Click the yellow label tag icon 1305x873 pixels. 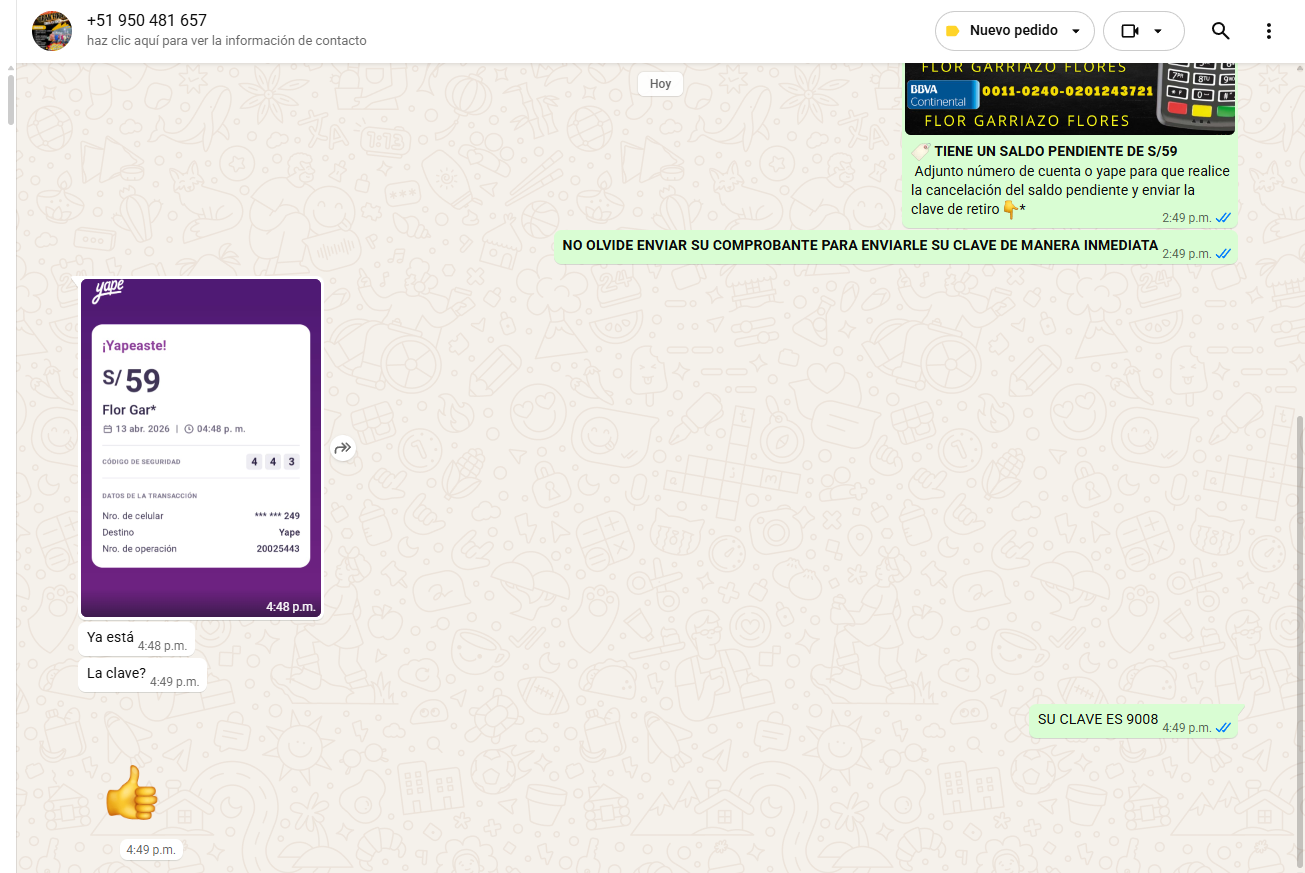[x=952, y=31]
